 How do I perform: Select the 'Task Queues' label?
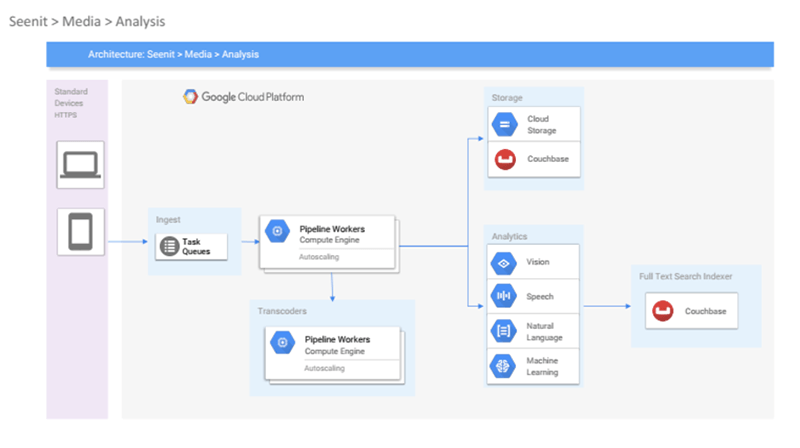(196, 246)
